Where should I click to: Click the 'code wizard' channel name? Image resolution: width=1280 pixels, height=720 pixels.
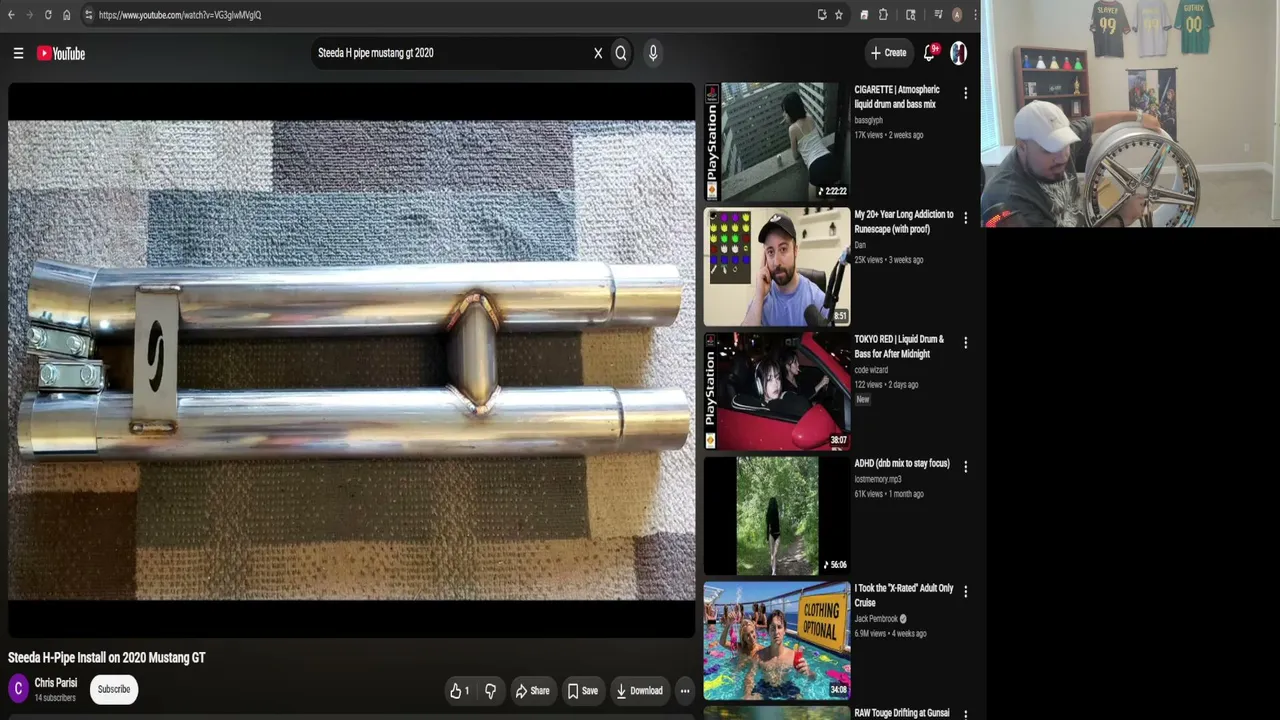pos(871,370)
